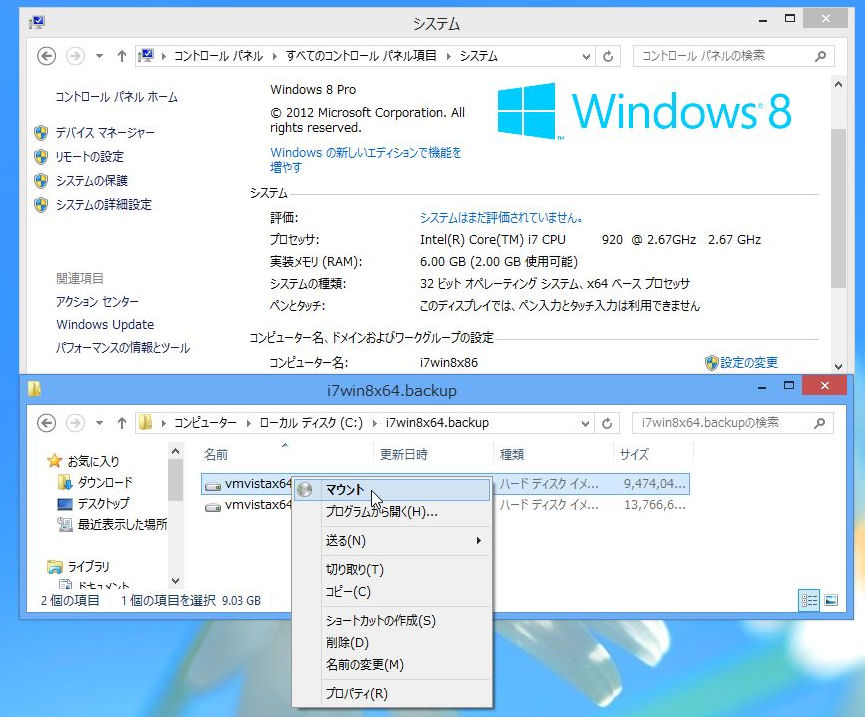Click search magnifier in i7win8x64.backup search box

pos(820,423)
